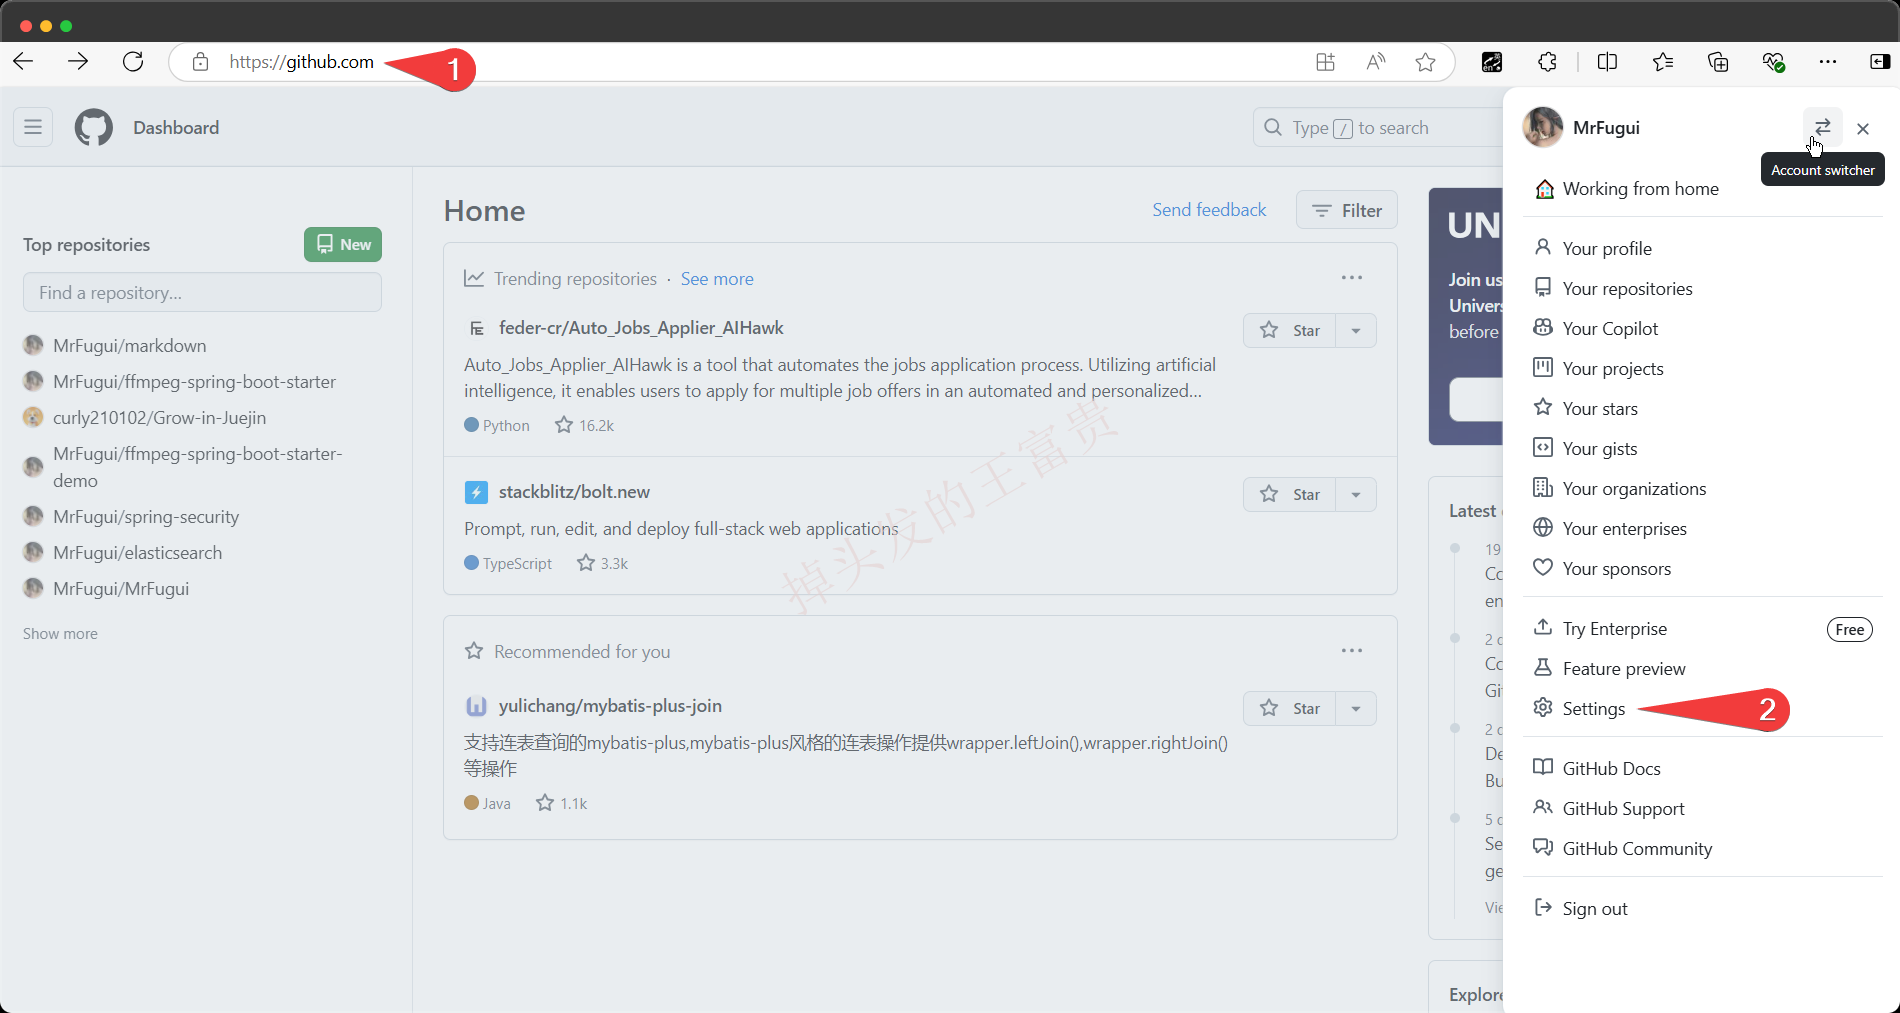Image resolution: width=1900 pixels, height=1013 pixels.
Task: Open MrFugui/MrFugui repository
Action: (121, 588)
